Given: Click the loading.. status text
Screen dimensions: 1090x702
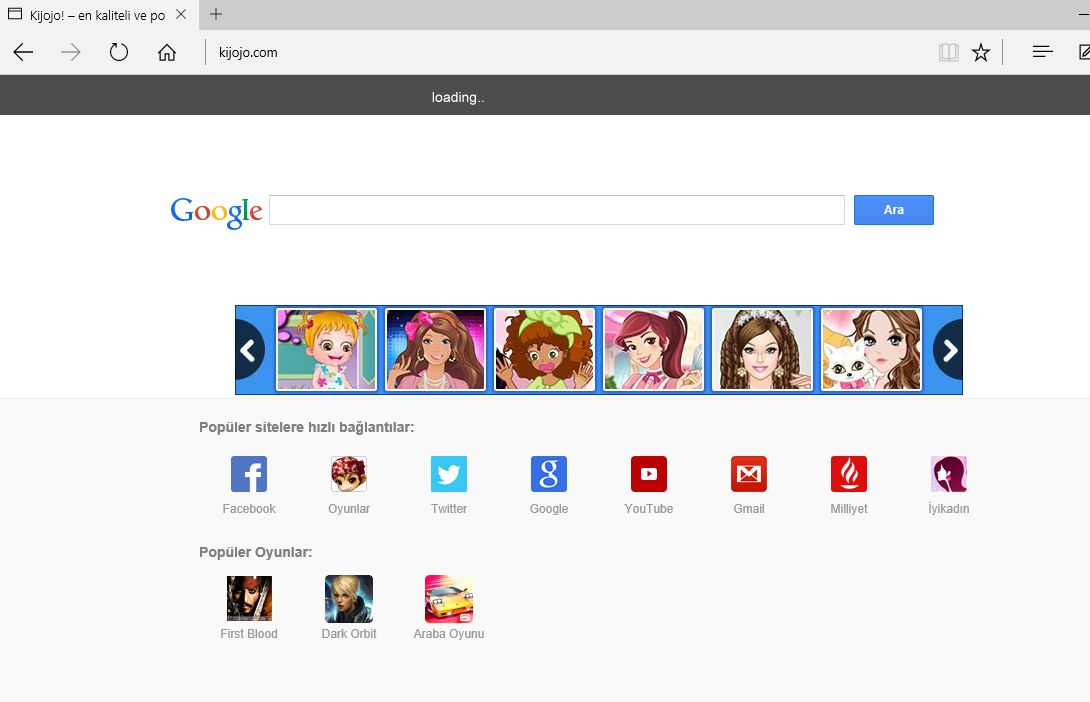Looking at the screenshot, I should (457, 97).
